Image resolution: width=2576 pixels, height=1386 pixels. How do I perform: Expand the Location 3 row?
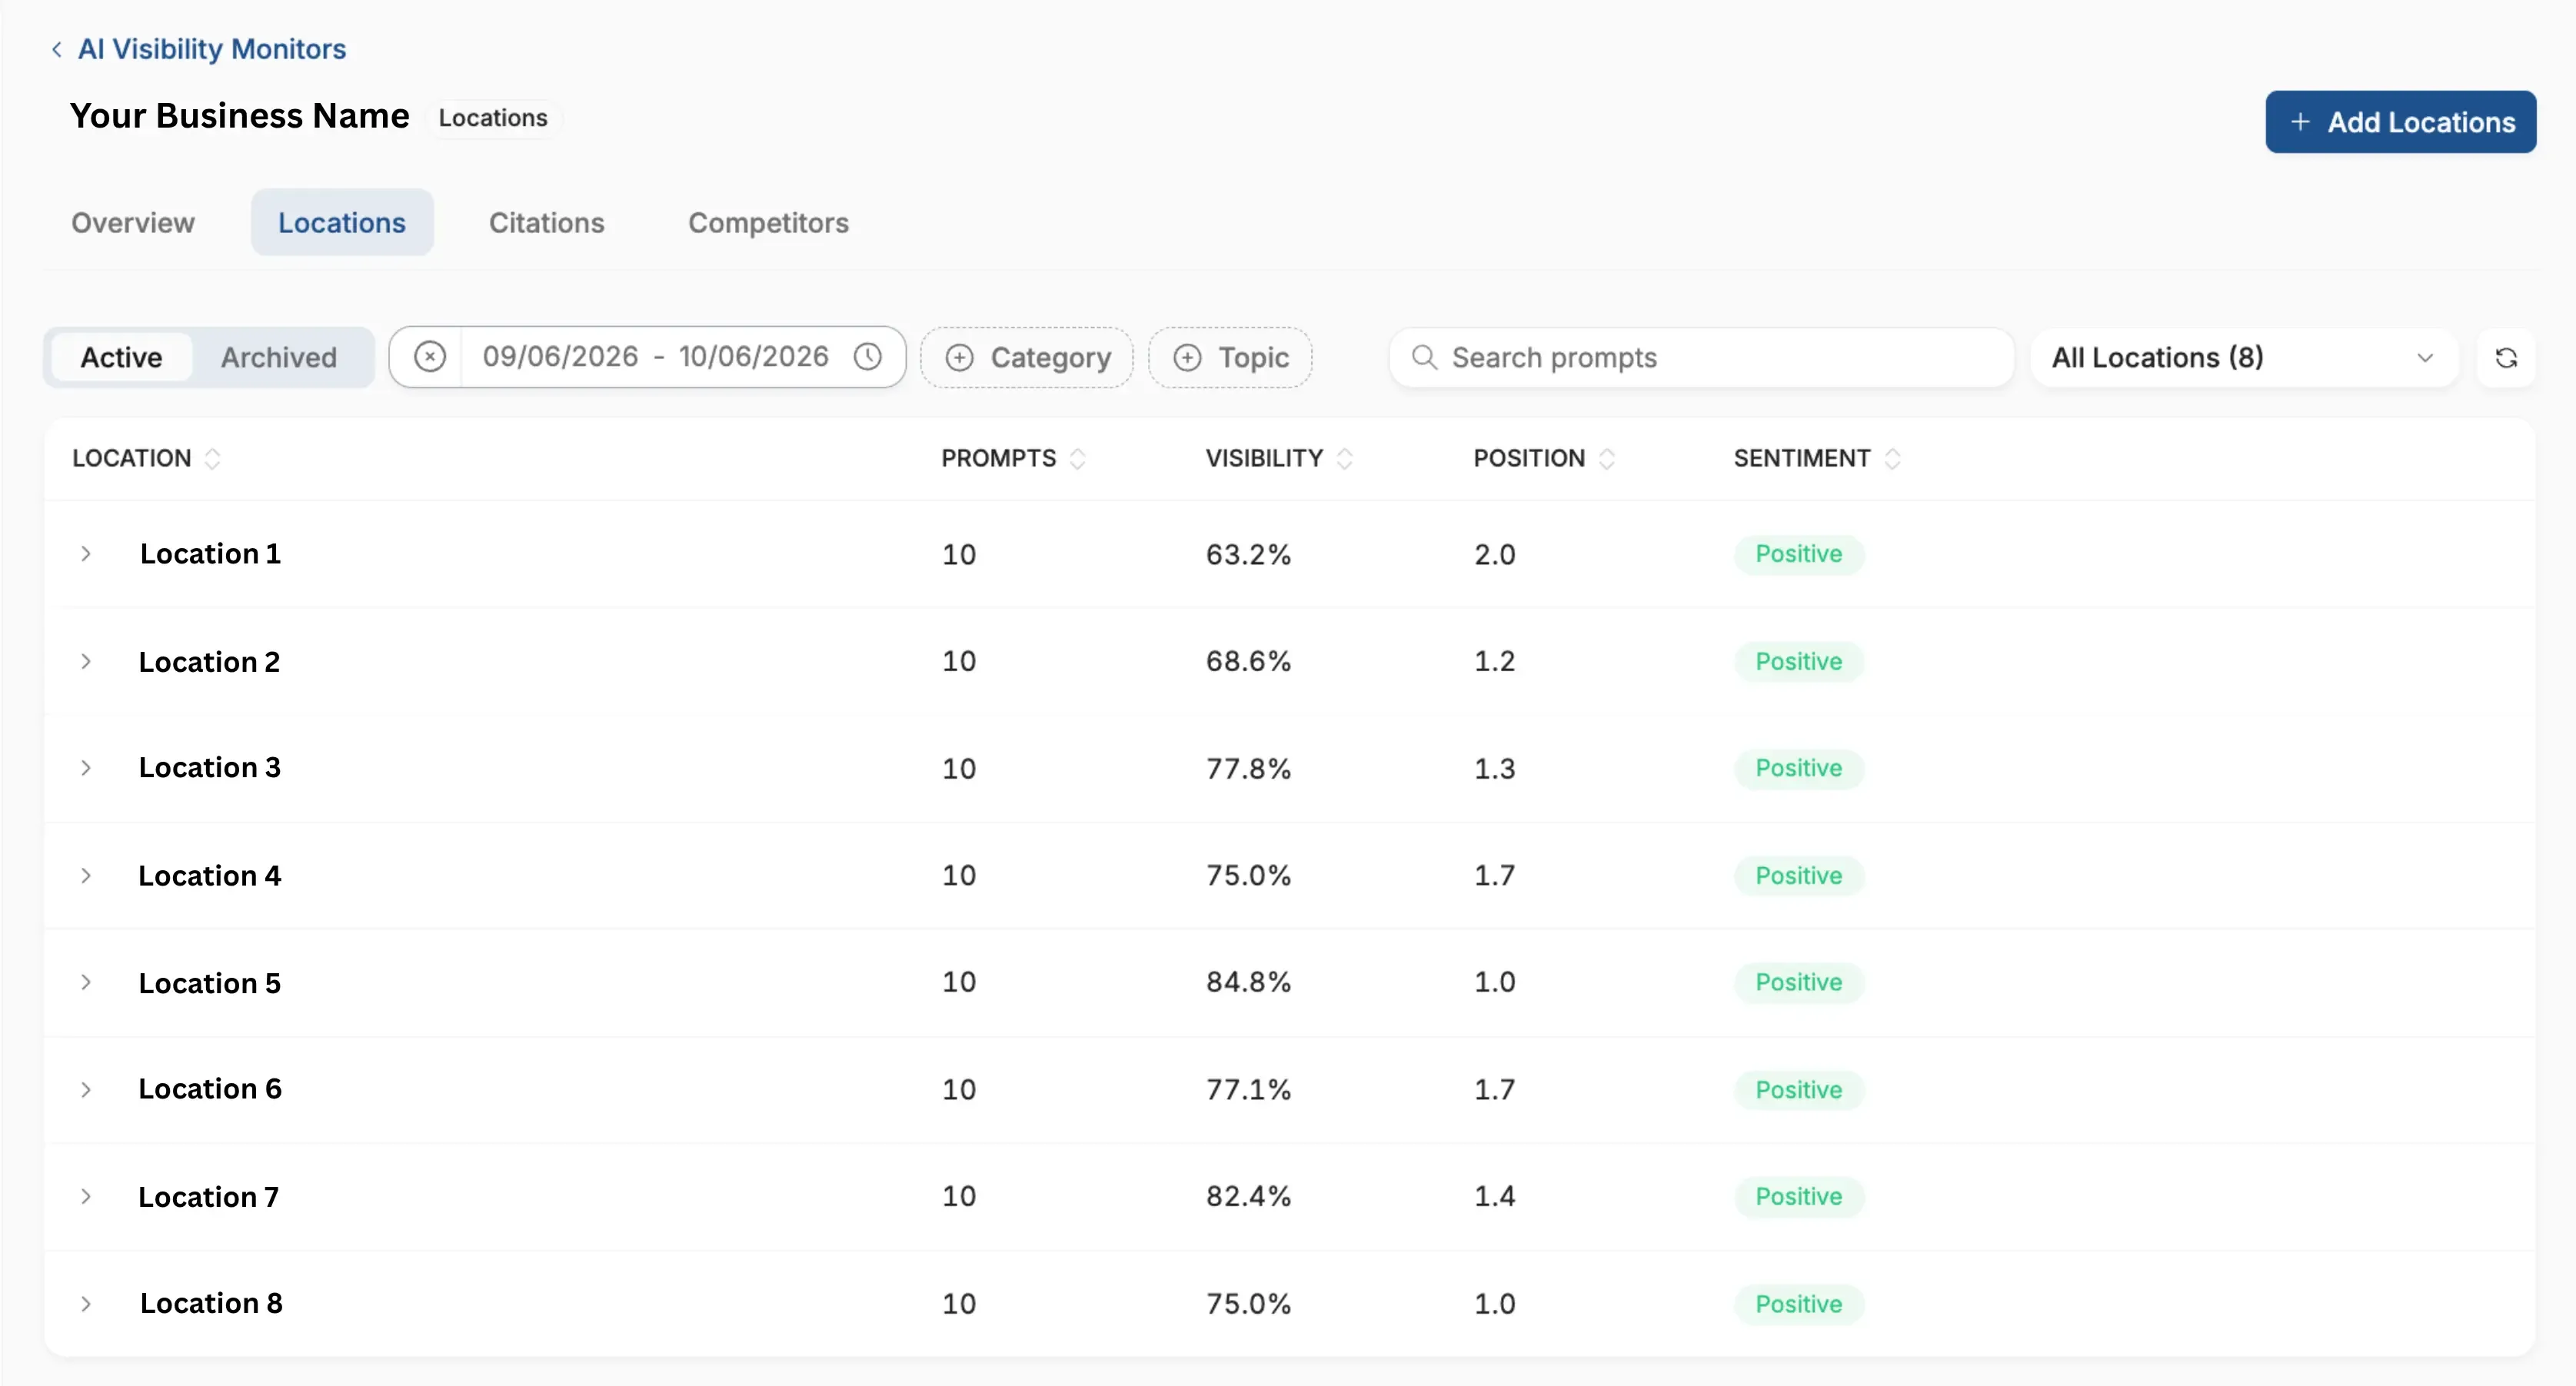86,768
